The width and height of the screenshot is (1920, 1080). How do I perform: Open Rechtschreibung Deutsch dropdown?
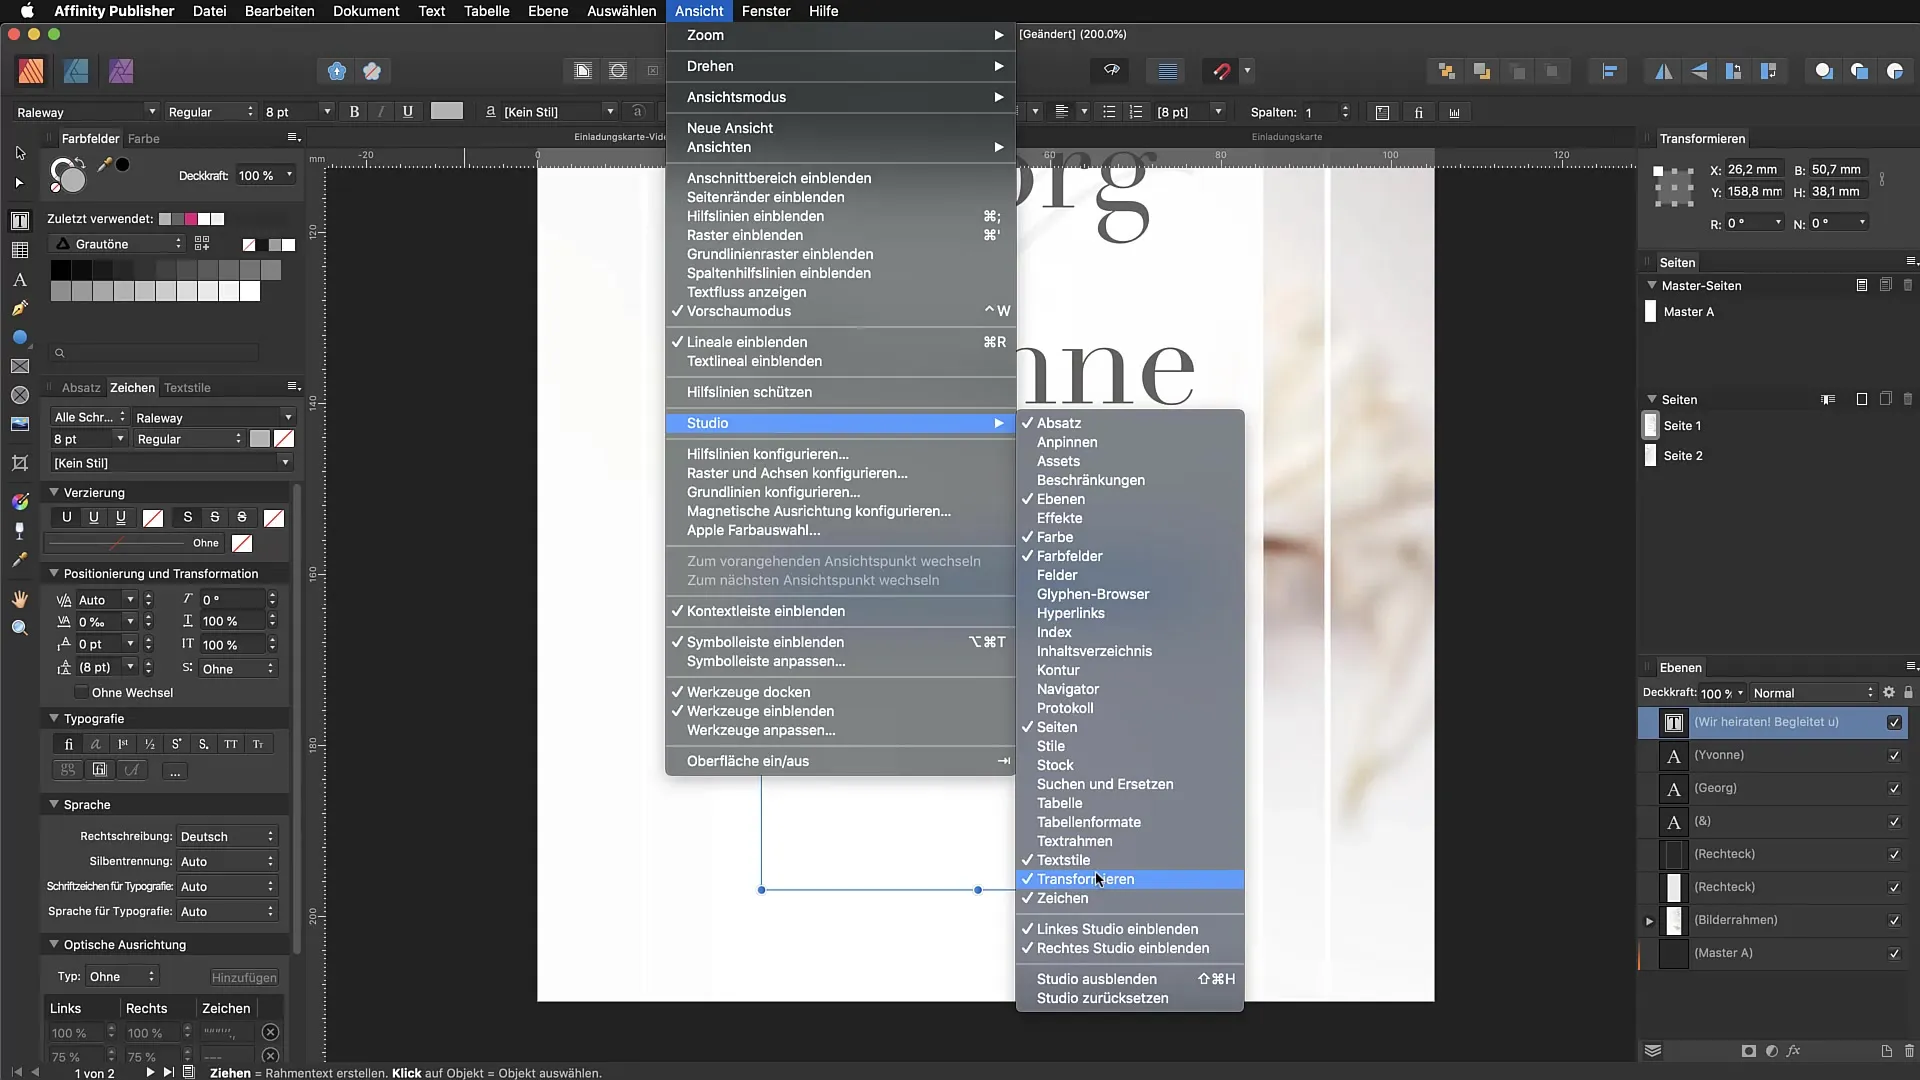coord(227,837)
